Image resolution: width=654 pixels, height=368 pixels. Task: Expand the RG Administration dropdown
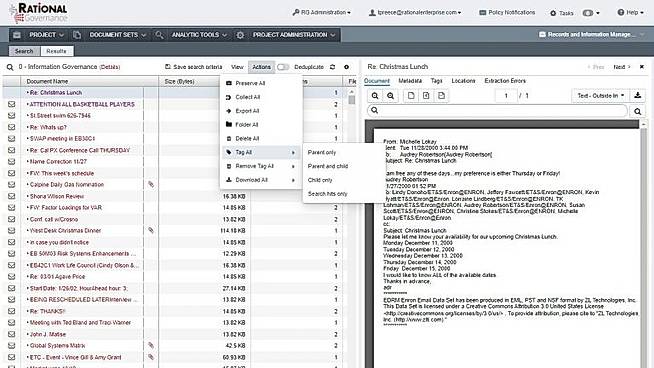(321, 13)
